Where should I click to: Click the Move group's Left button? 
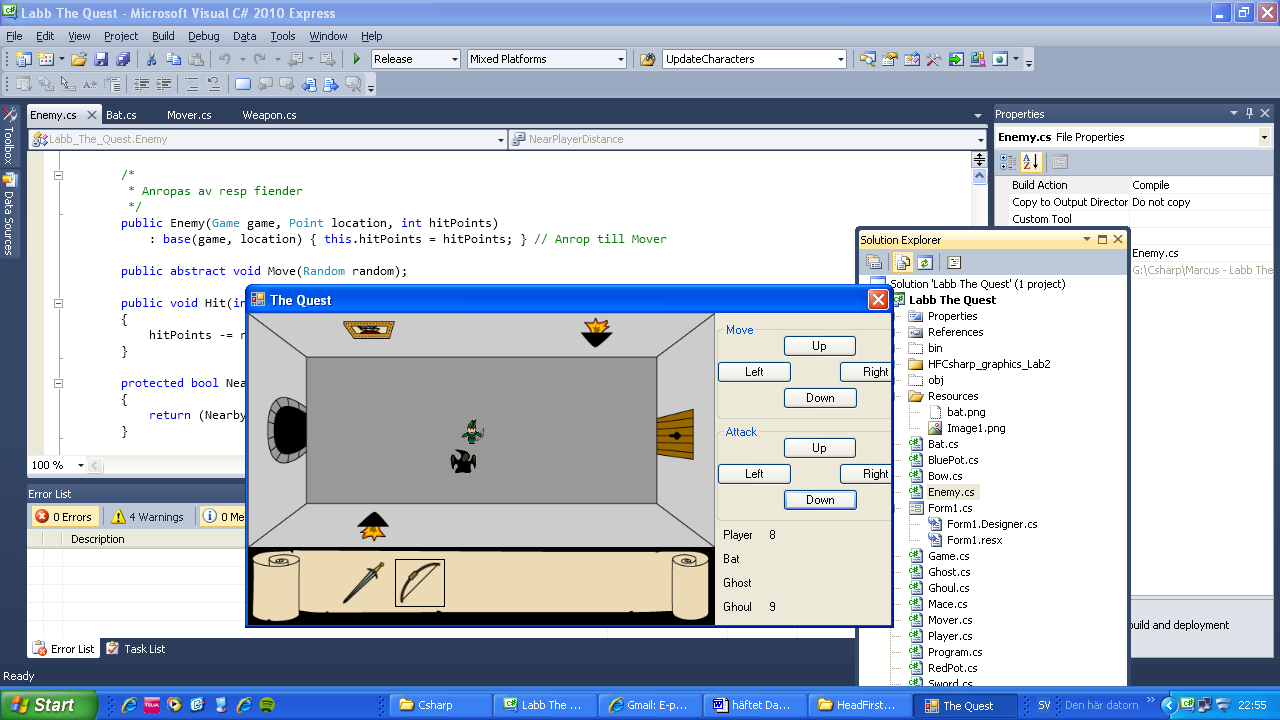pyautogui.click(x=754, y=372)
